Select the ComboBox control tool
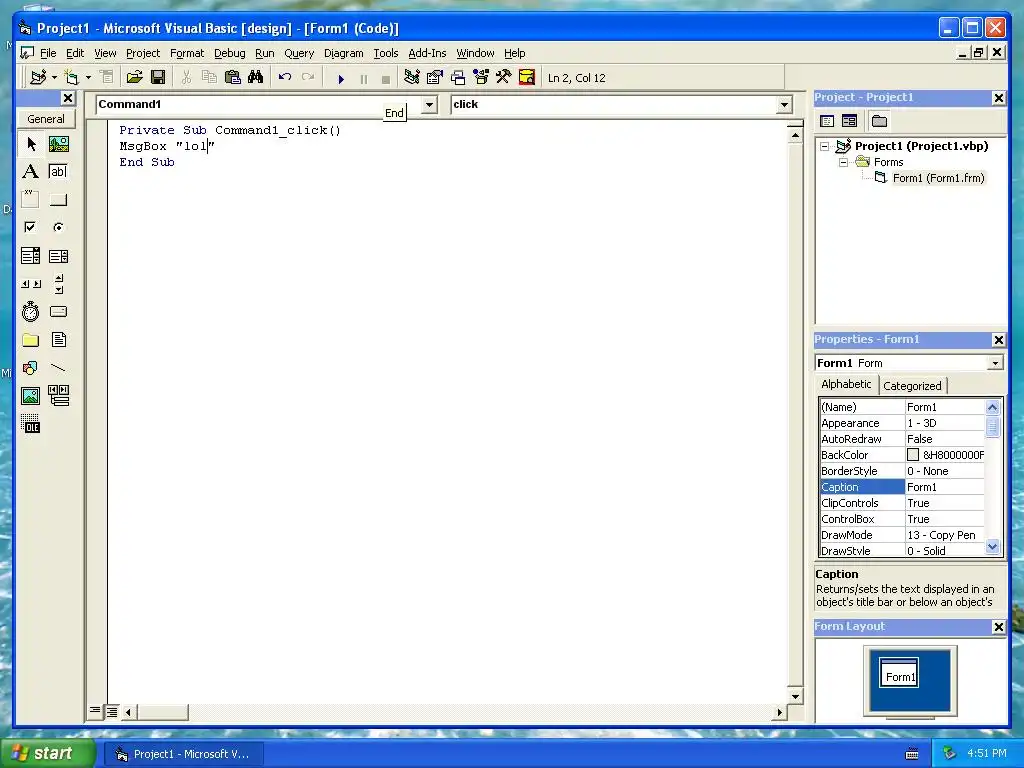Viewport: 1024px width, 768px height. 31,255
